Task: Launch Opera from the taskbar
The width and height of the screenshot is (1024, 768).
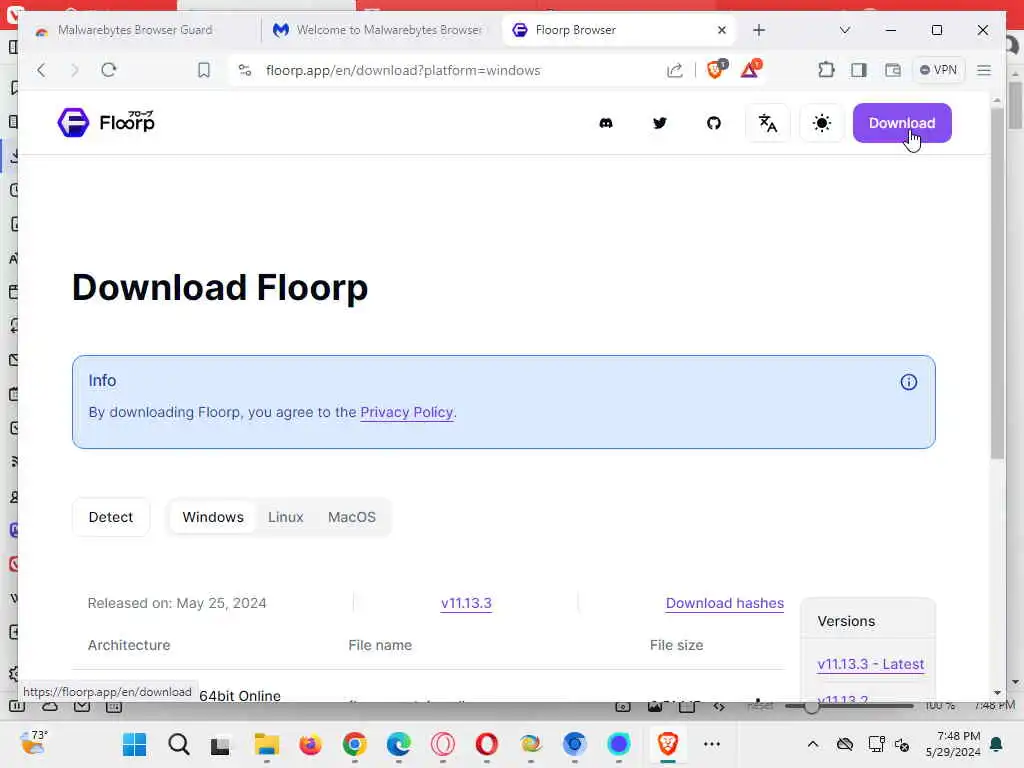Action: point(487,744)
